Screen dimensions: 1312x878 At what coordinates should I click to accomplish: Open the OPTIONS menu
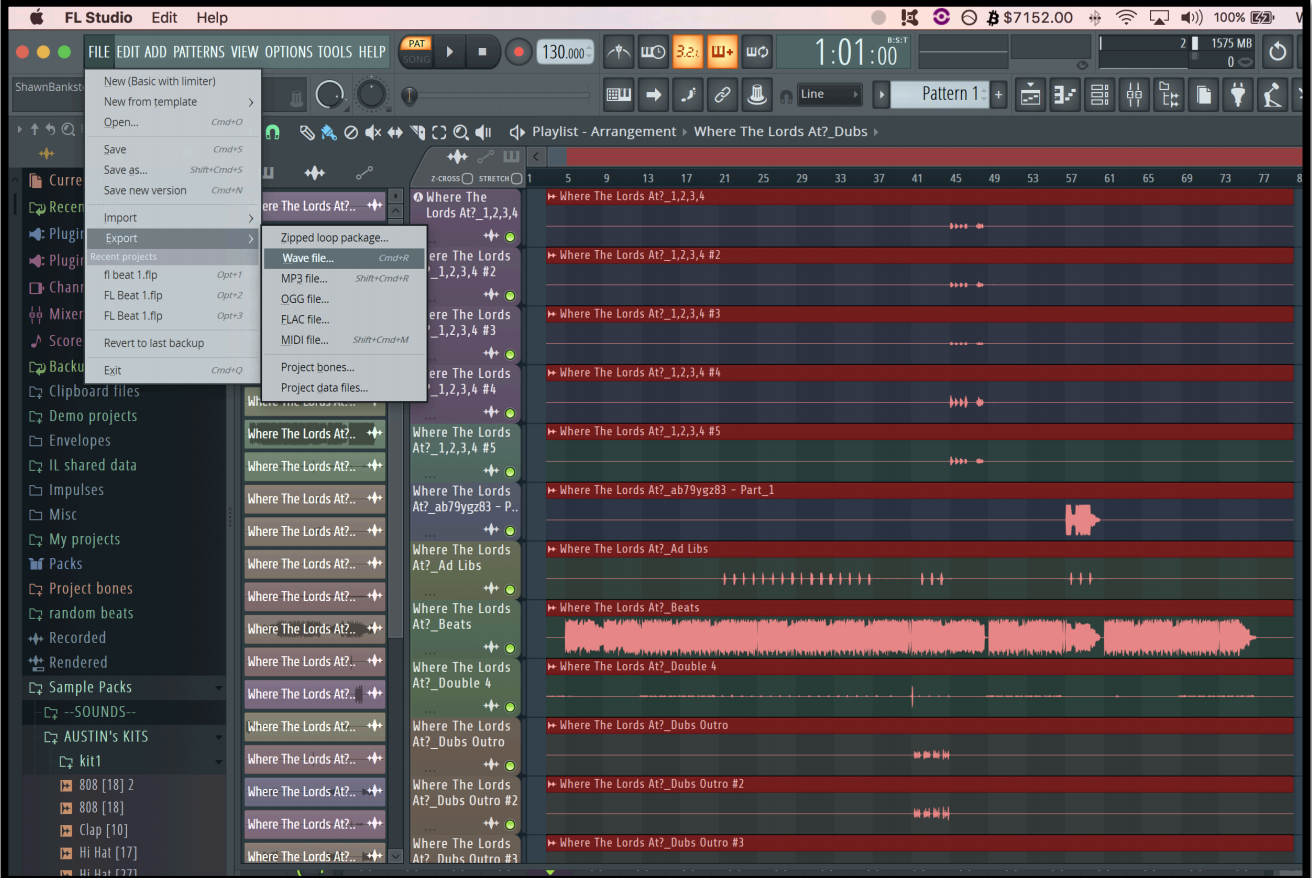pos(288,52)
